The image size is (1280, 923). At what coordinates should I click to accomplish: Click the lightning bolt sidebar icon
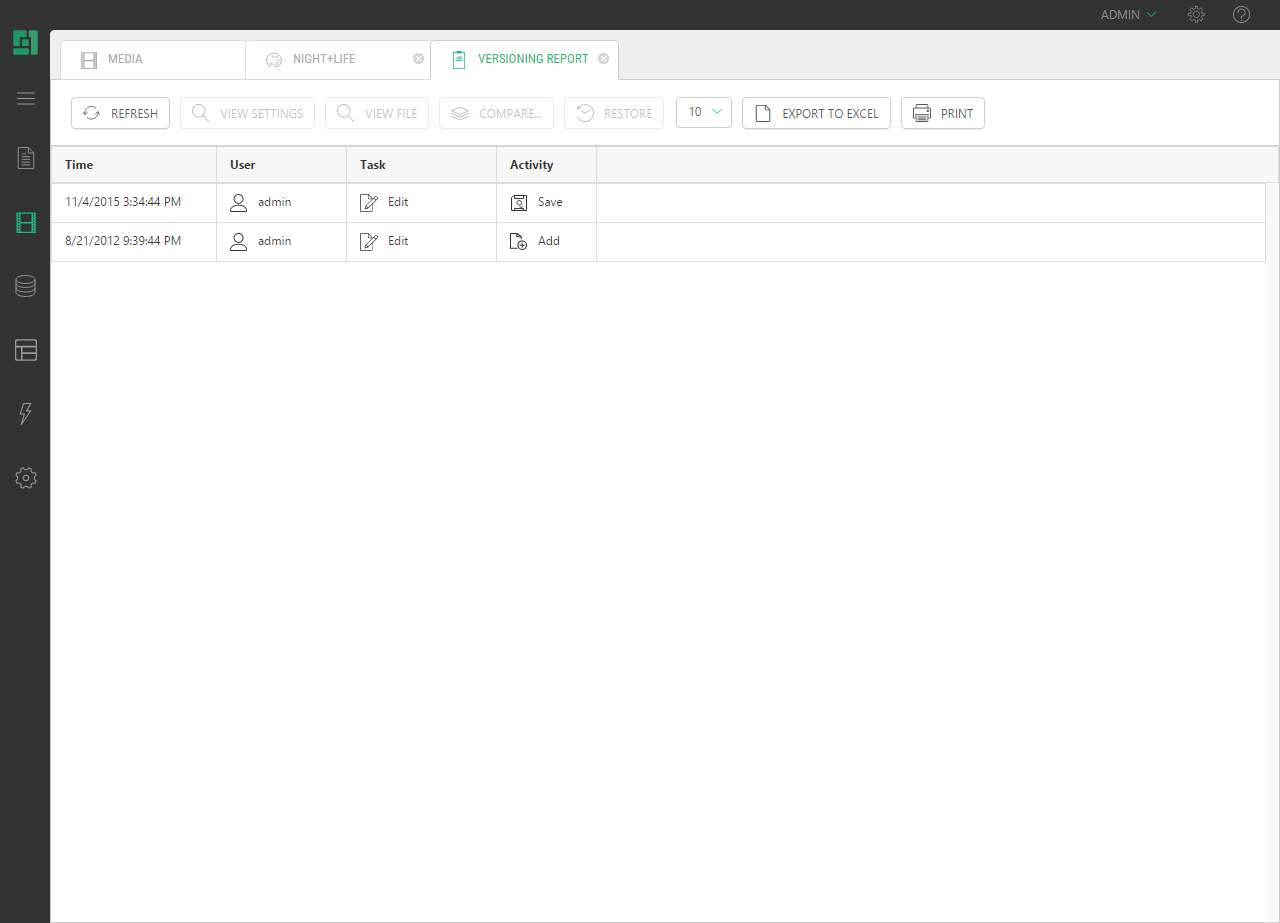click(26, 414)
